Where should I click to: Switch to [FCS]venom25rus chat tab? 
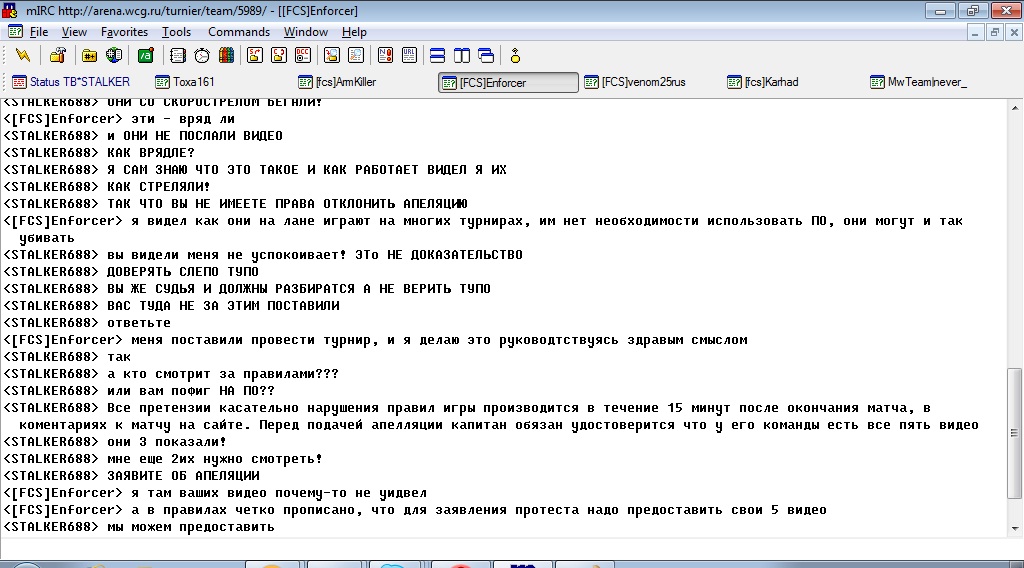pyautogui.click(x=643, y=82)
